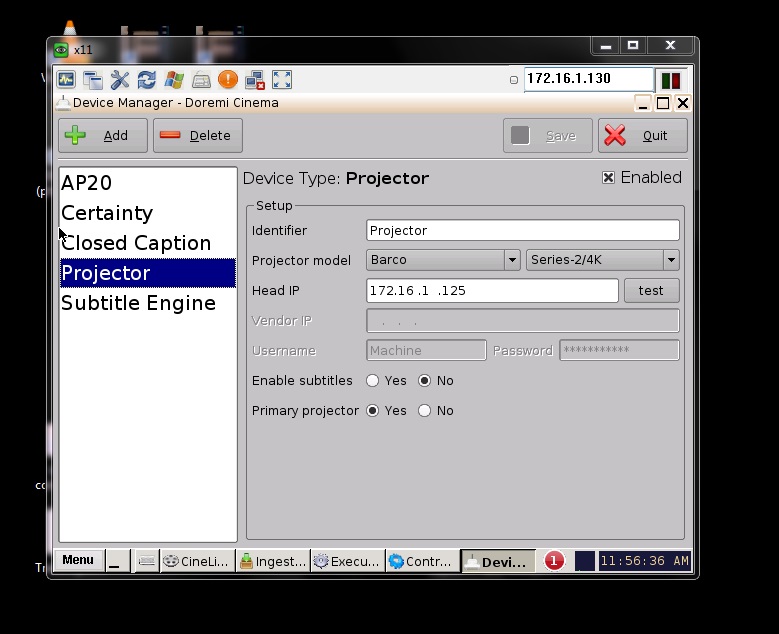Viewport: 779px width, 634px height.
Task: Click the x11 eye icon in title bar
Action: tap(61, 50)
